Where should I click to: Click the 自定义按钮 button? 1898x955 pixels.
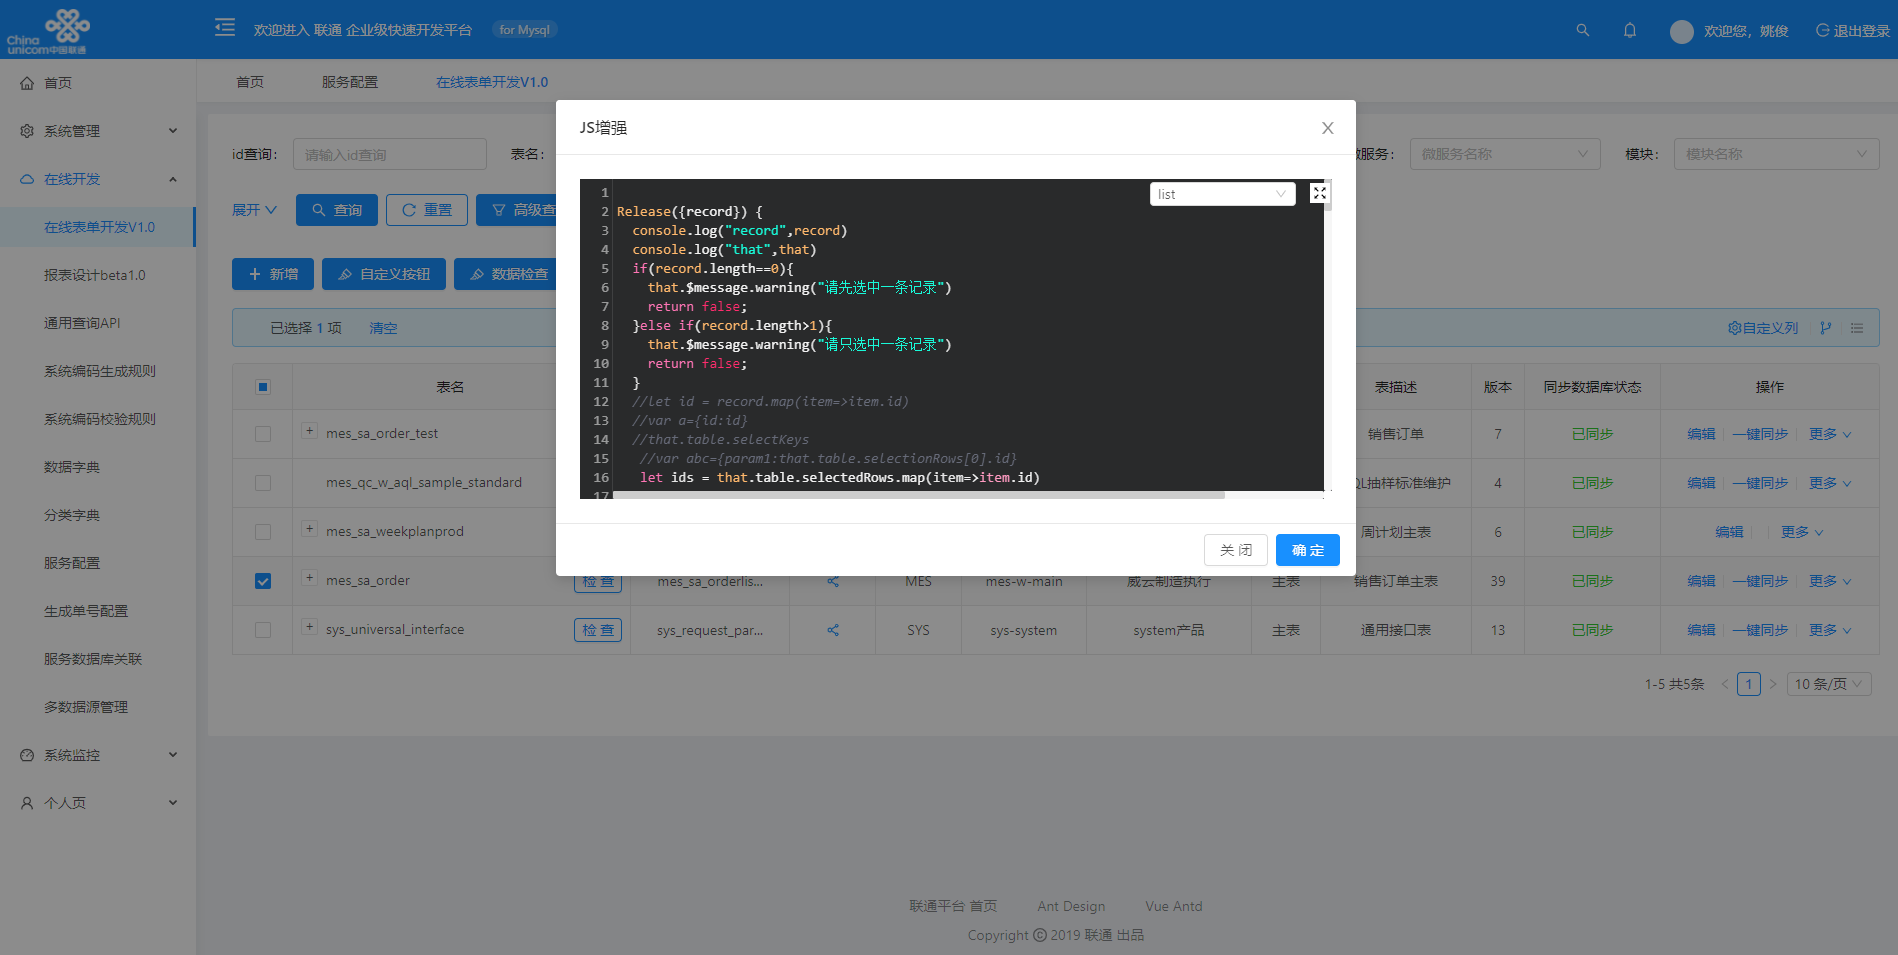(384, 274)
